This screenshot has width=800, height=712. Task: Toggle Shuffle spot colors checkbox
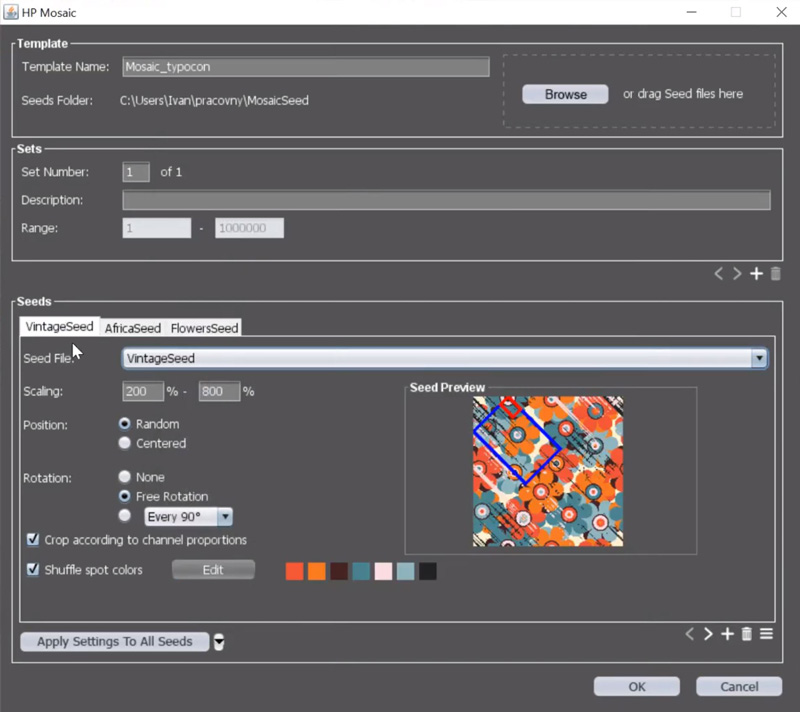tap(33, 569)
